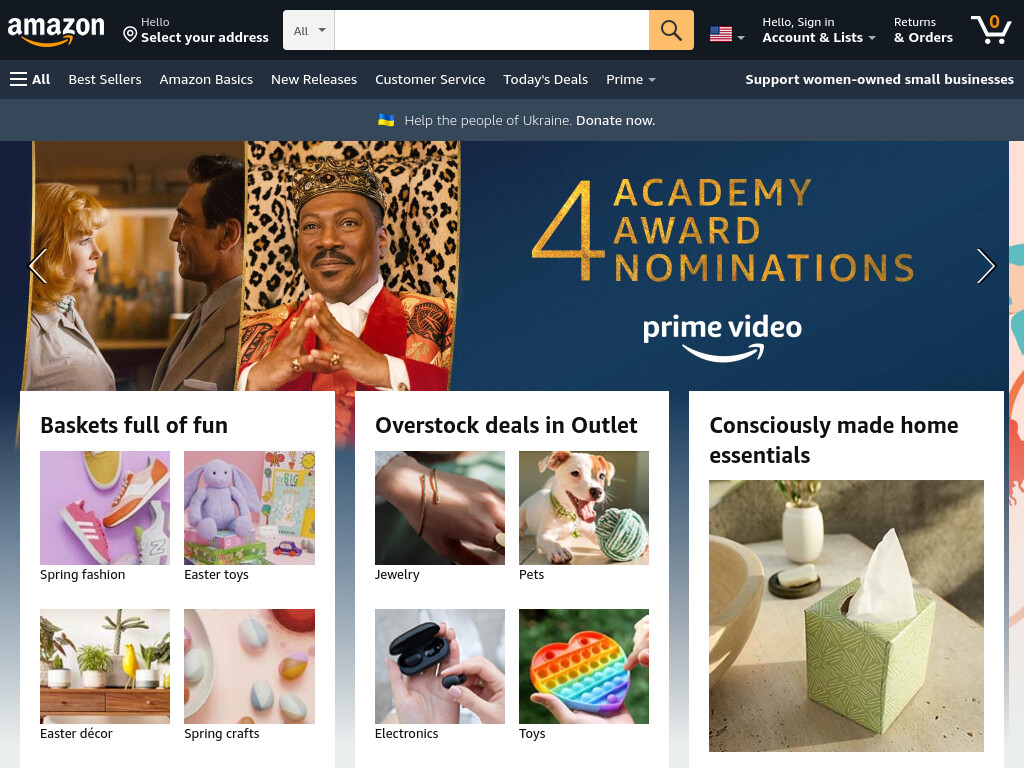The height and width of the screenshot is (768, 1024).
Task: Open the All search category dropdown
Action: 309,30
